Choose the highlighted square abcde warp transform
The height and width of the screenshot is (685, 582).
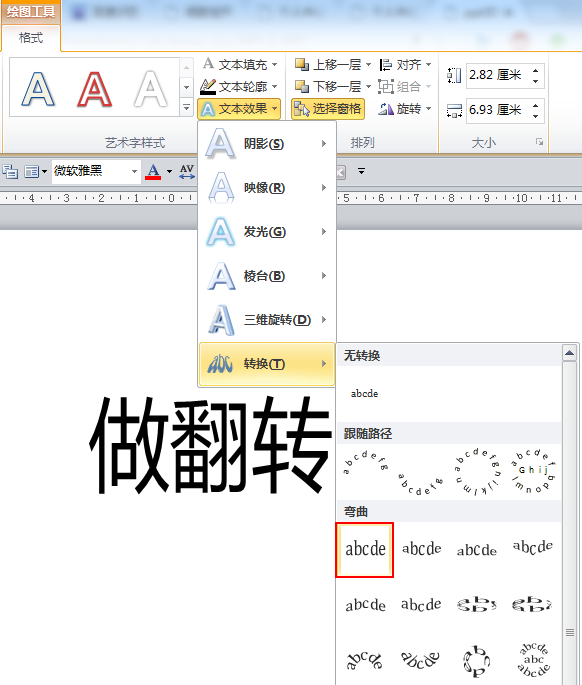point(365,550)
